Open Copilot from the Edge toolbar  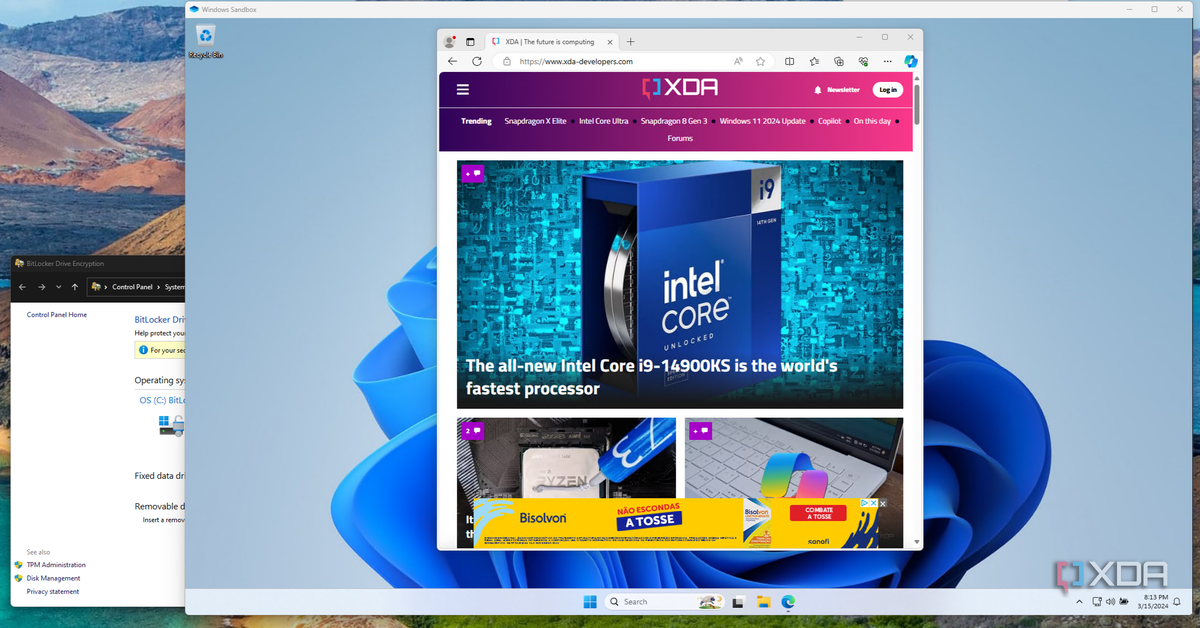pos(910,61)
